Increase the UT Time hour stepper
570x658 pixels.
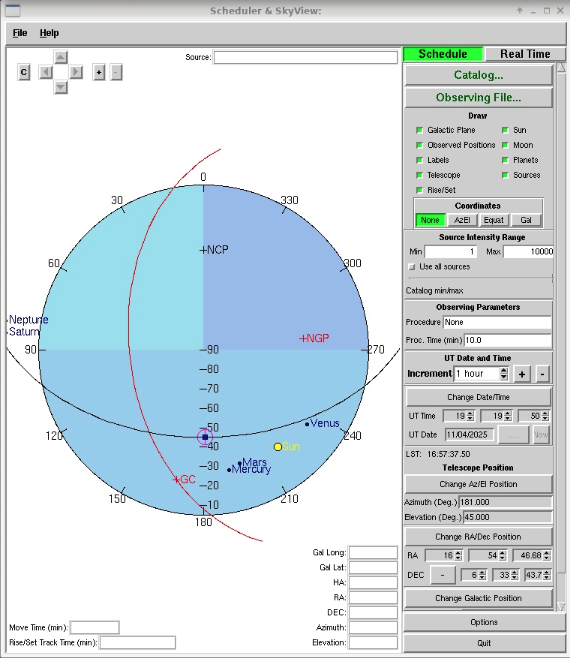[470, 413]
